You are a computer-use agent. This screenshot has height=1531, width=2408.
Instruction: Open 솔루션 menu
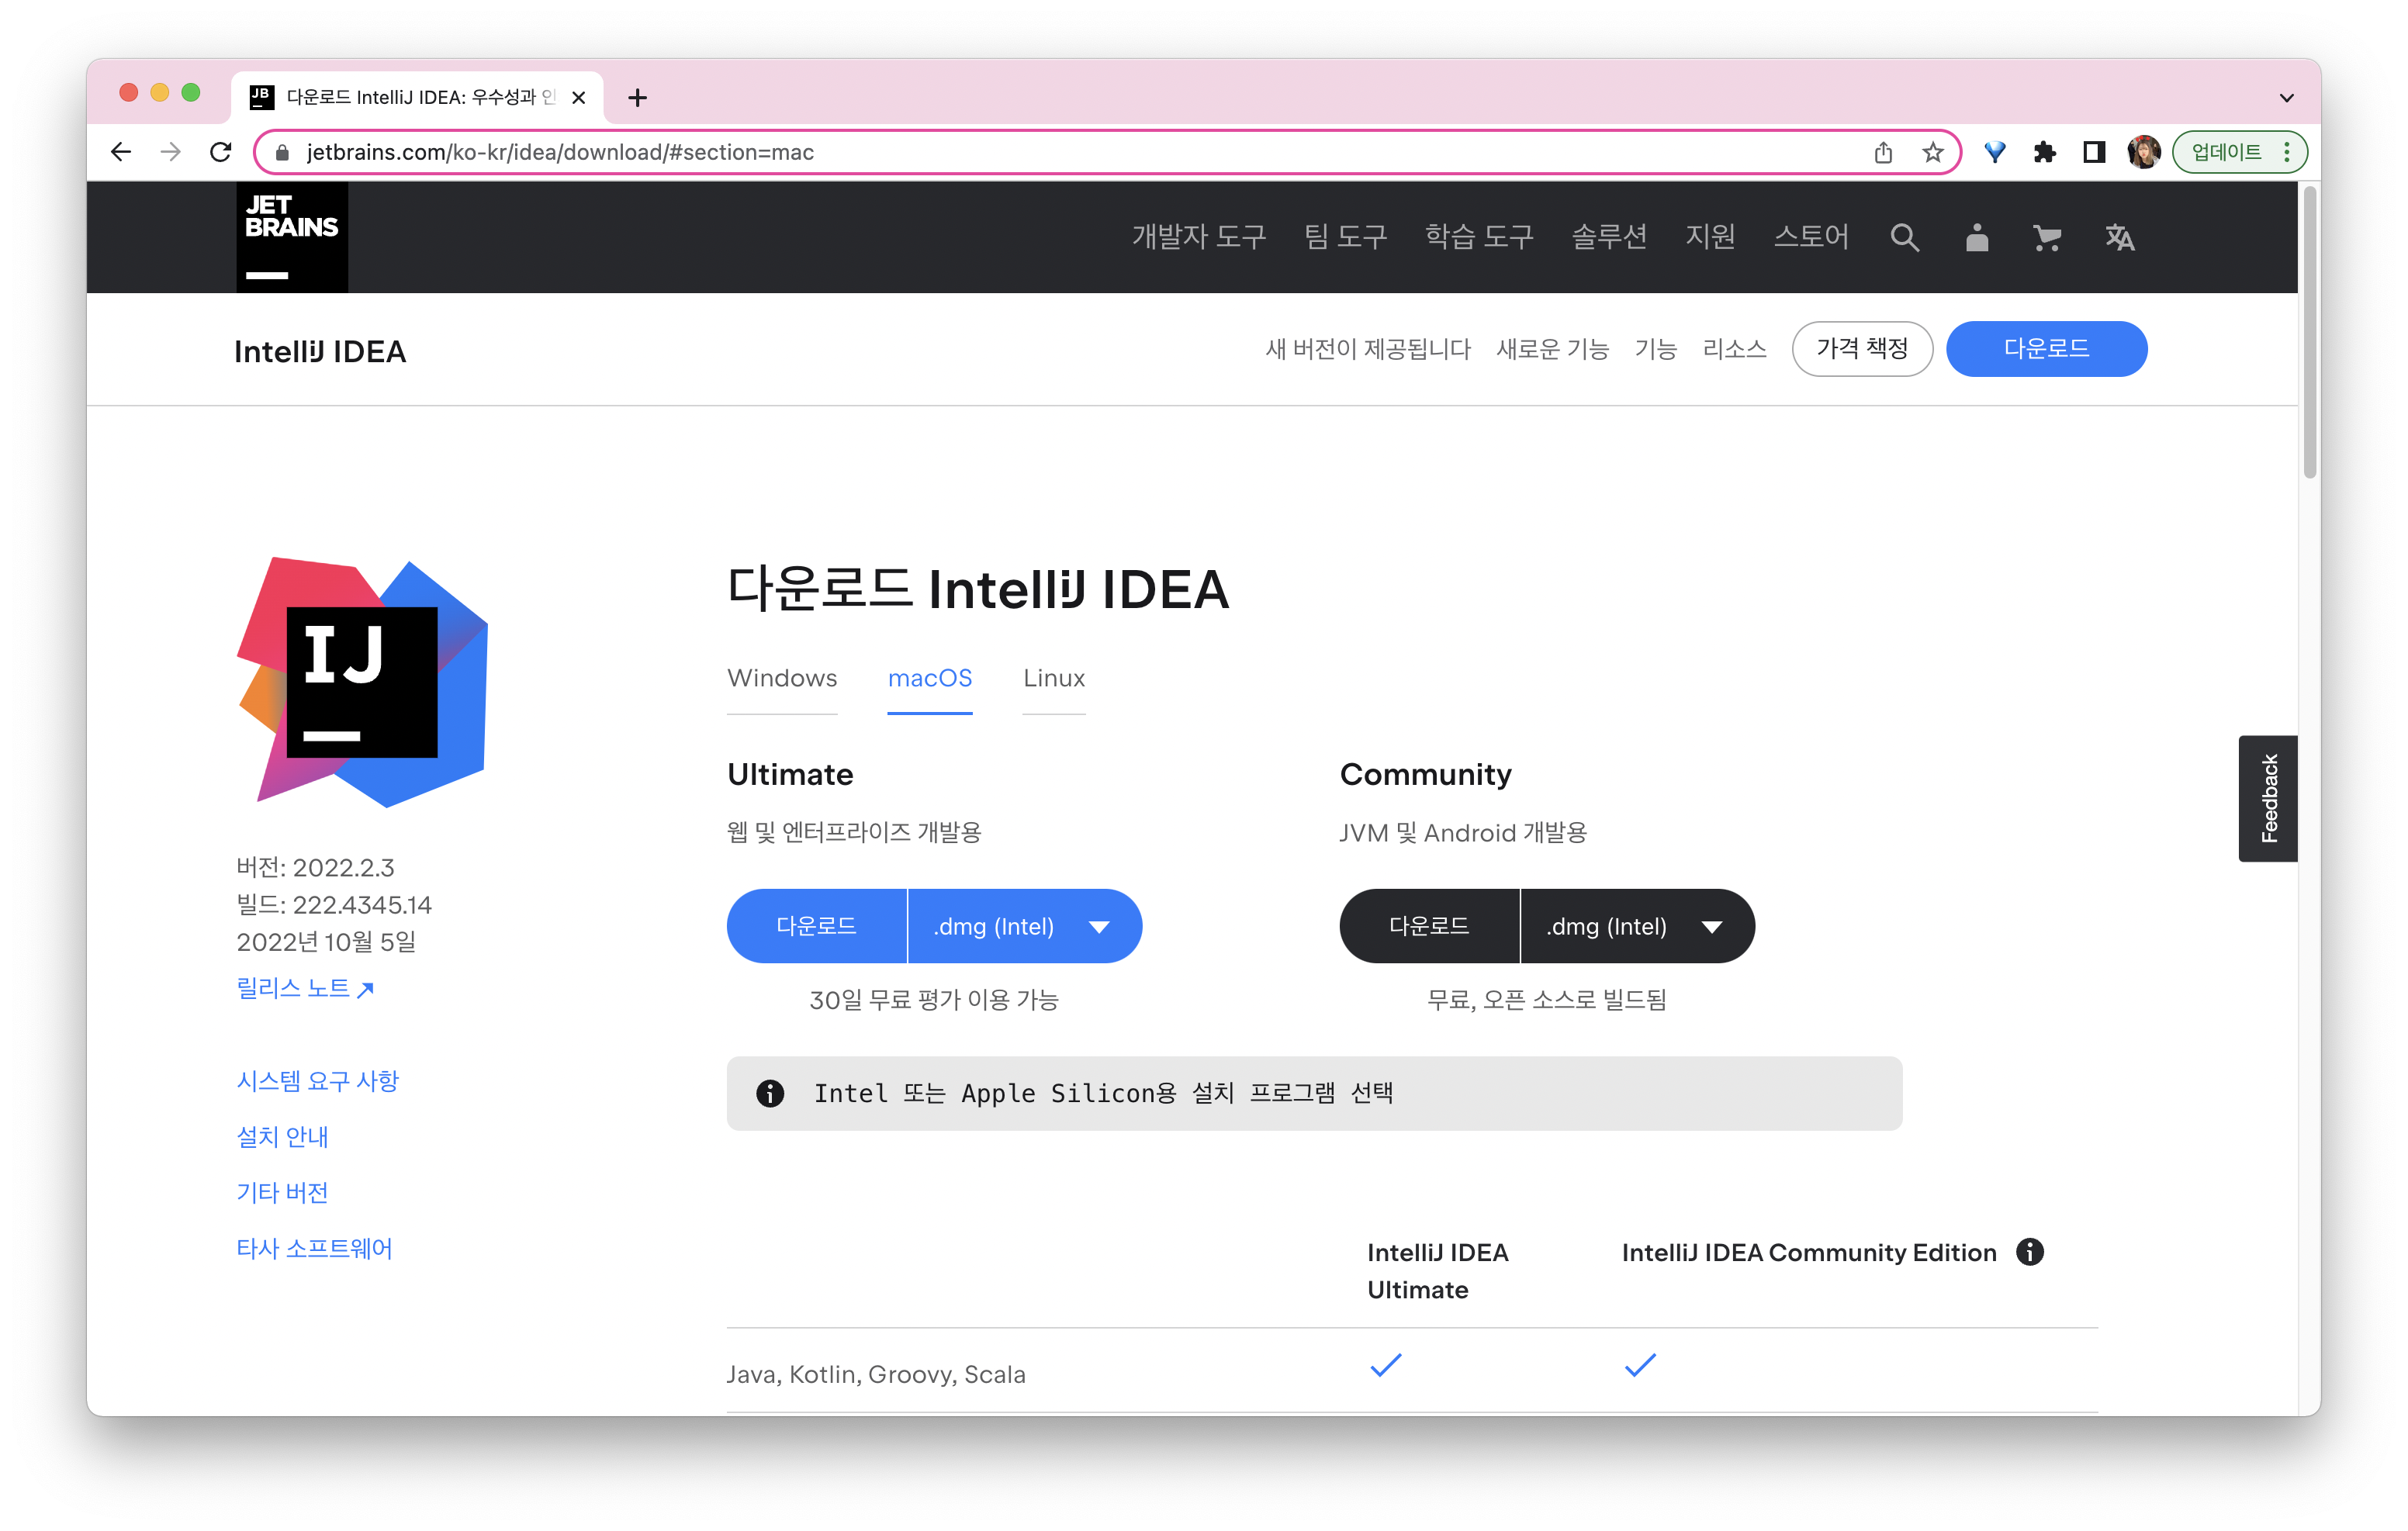pos(1609,237)
